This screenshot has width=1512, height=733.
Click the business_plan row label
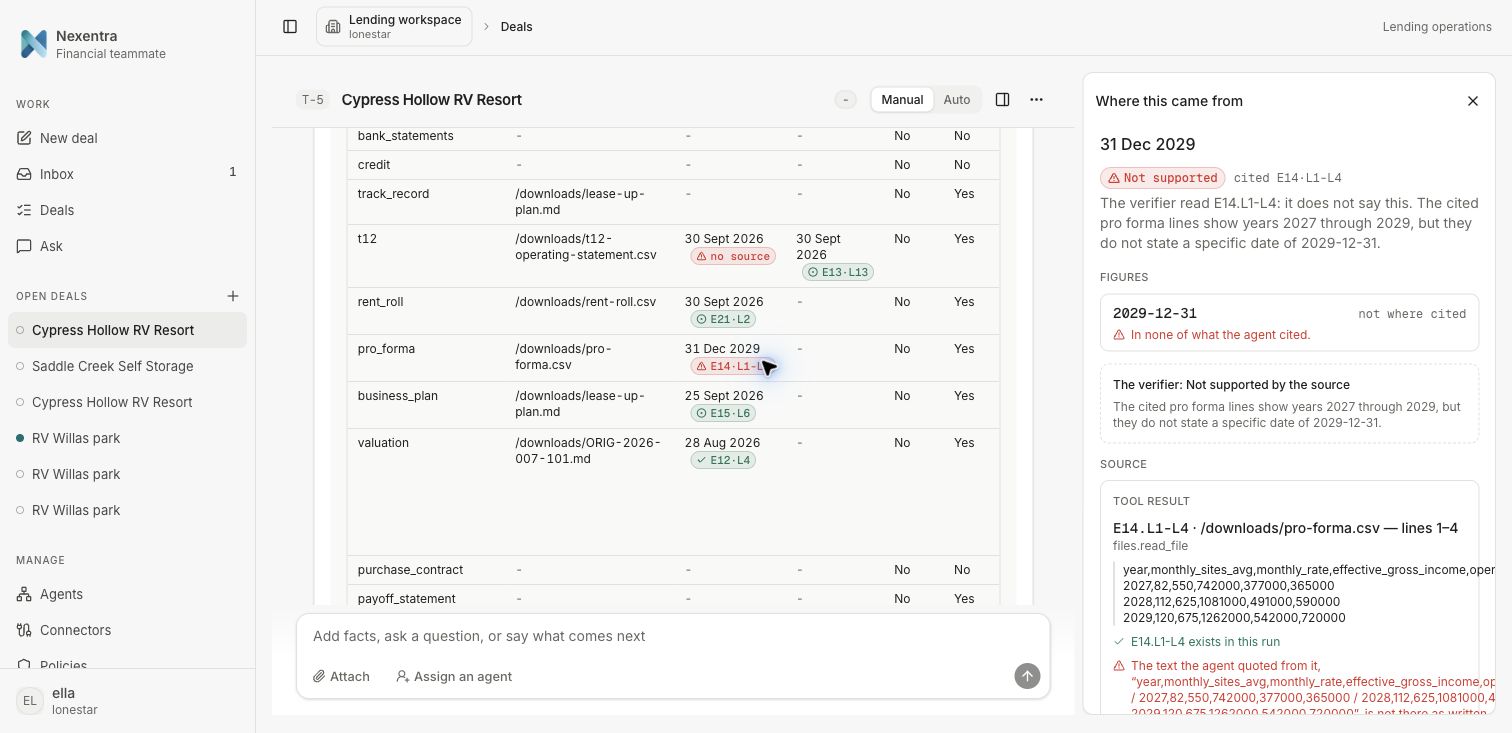(398, 396)
